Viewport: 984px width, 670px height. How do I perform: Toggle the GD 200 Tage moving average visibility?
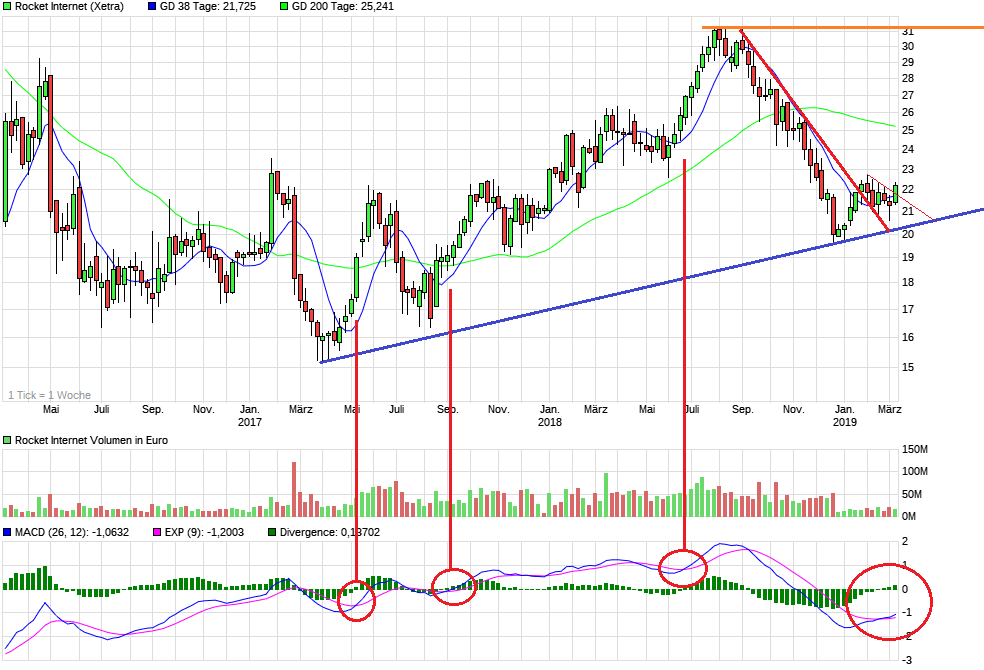[282, 8]
